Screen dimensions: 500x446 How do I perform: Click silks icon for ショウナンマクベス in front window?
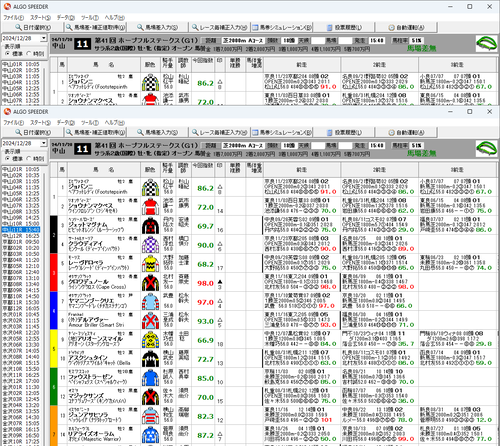point(150,207)
